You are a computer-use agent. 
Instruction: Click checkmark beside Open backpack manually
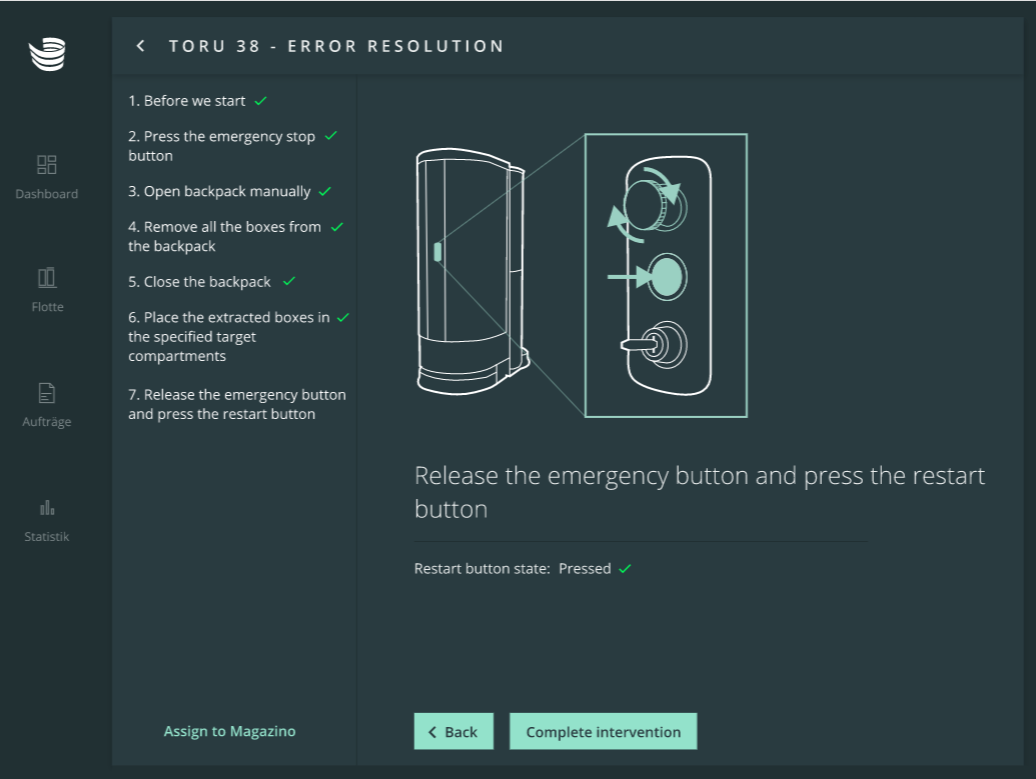coord(324,192)
